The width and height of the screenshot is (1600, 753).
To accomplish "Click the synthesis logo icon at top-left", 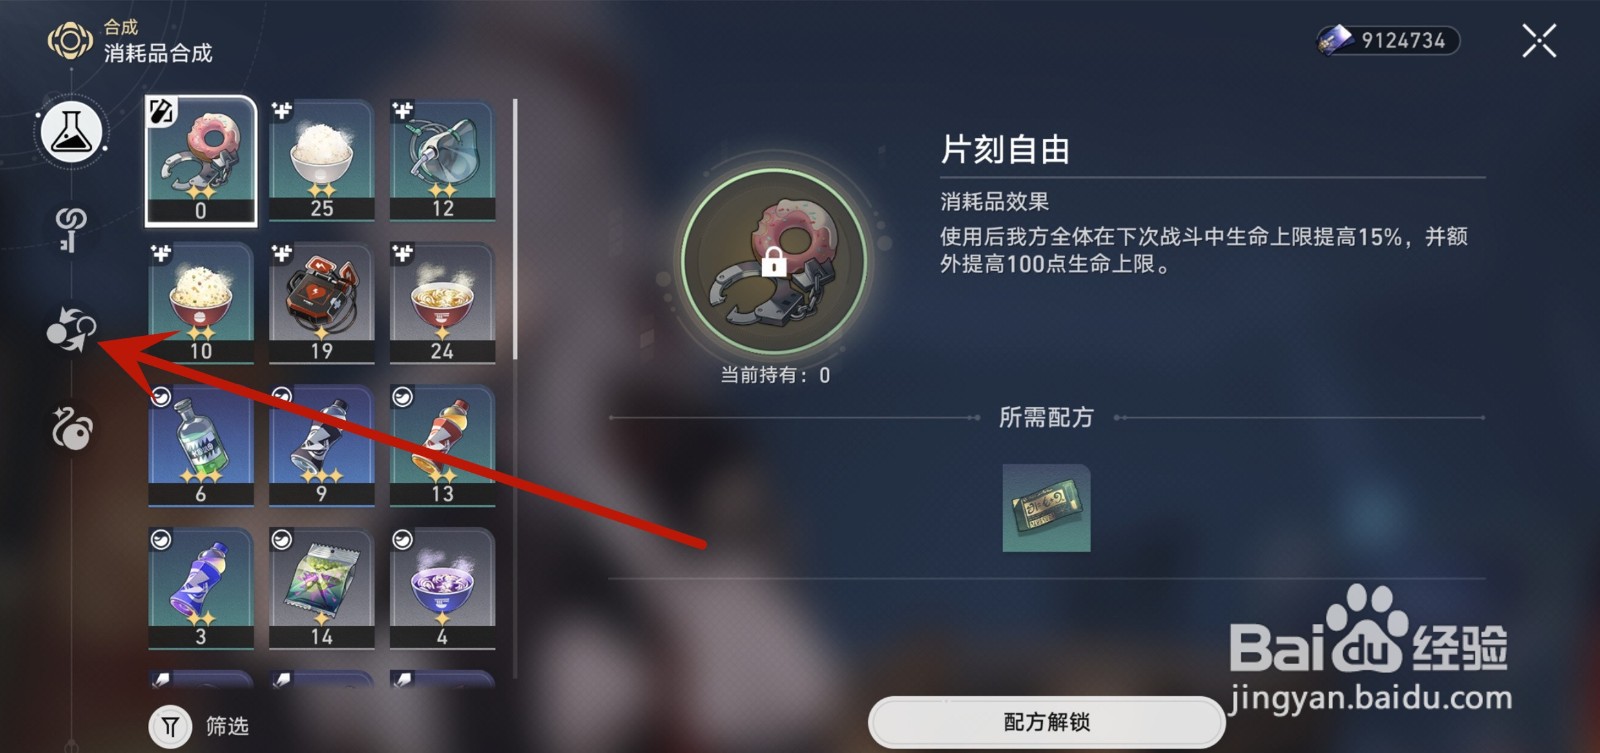I will 70,41.
